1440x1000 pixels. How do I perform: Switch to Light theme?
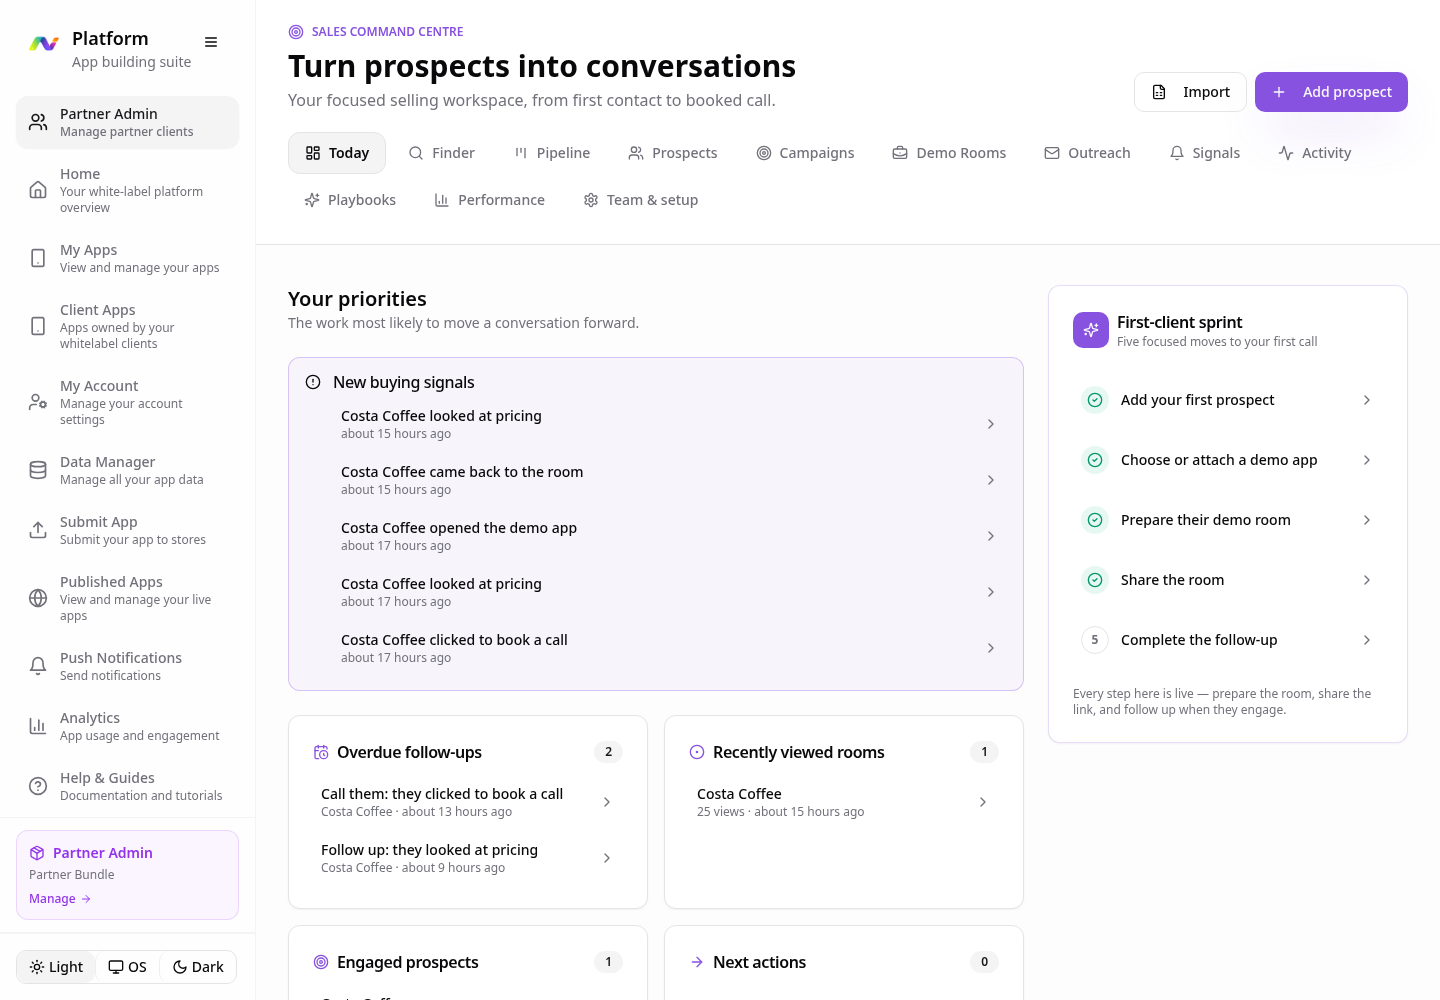pos(56,967)
